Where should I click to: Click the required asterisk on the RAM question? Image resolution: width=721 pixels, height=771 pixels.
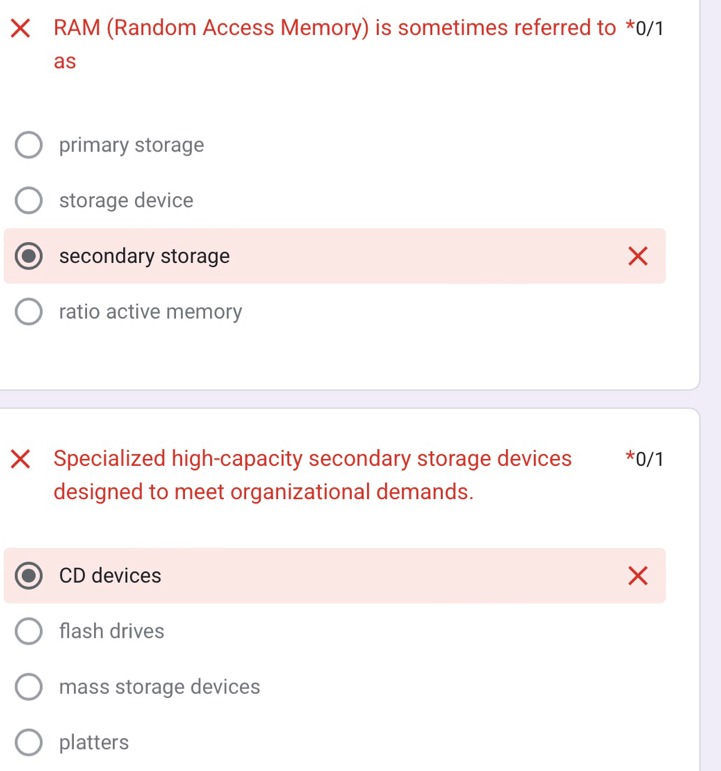click(x=630, y=27)
